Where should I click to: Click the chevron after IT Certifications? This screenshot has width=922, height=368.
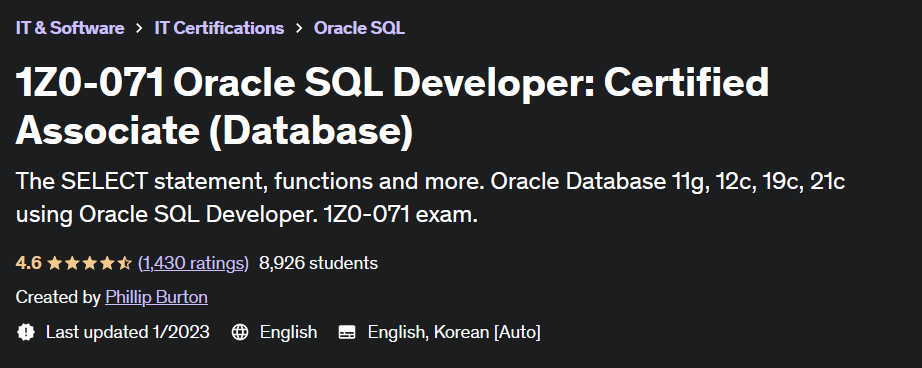tap(299, 28)
